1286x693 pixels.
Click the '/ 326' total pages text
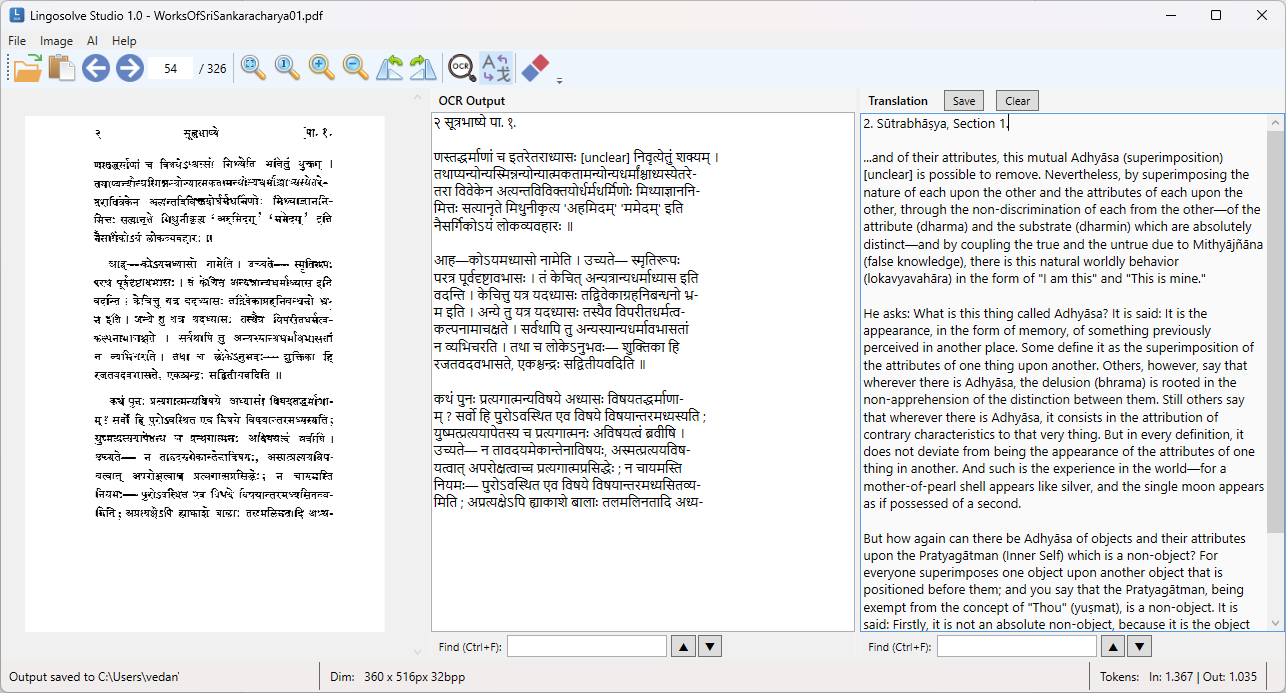point(213,69)
